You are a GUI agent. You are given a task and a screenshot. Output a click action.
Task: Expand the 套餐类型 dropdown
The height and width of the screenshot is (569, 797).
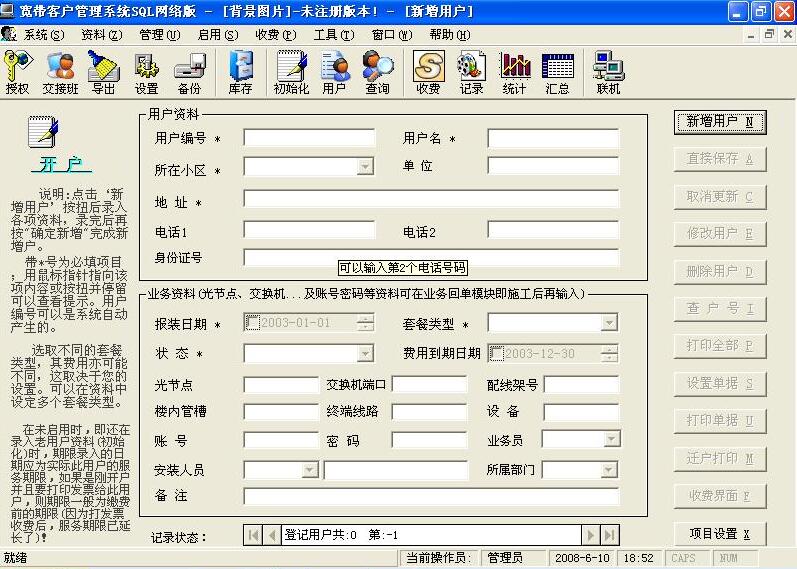click(609, 322)
